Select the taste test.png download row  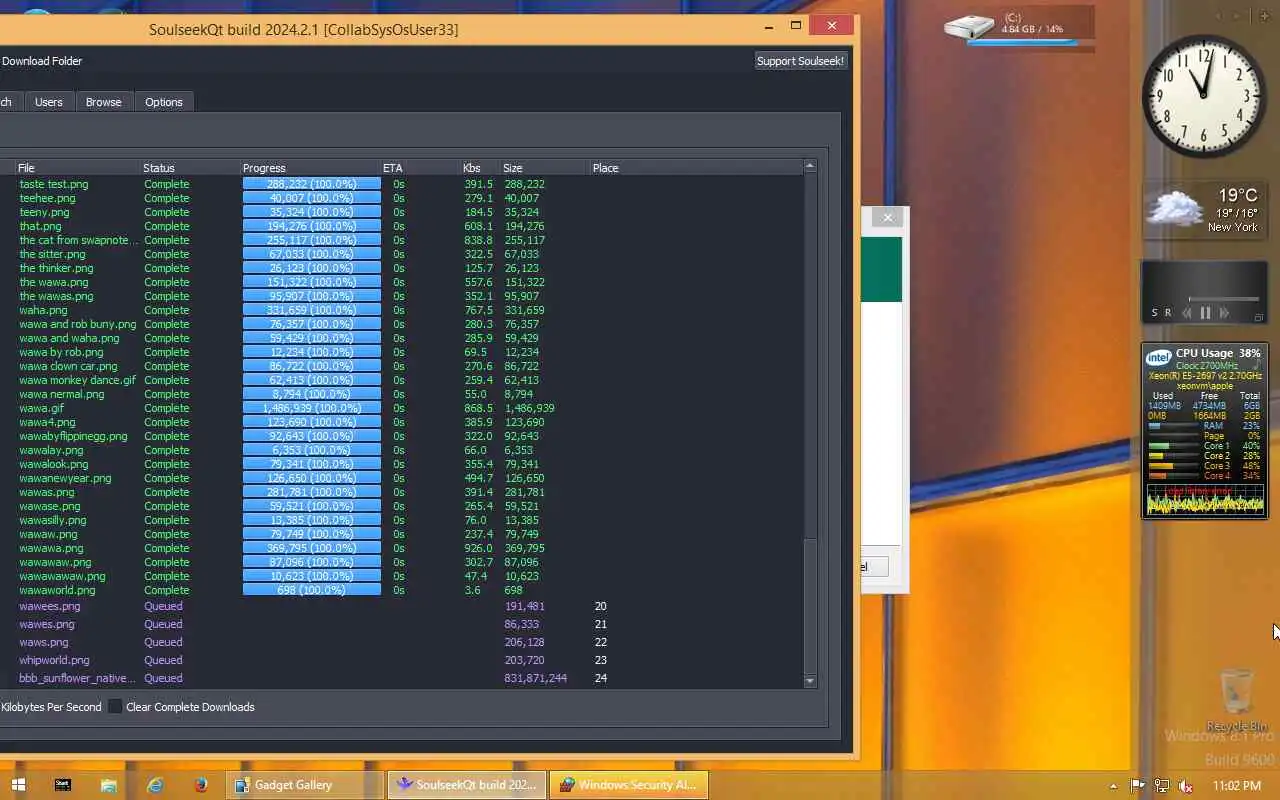401,184
